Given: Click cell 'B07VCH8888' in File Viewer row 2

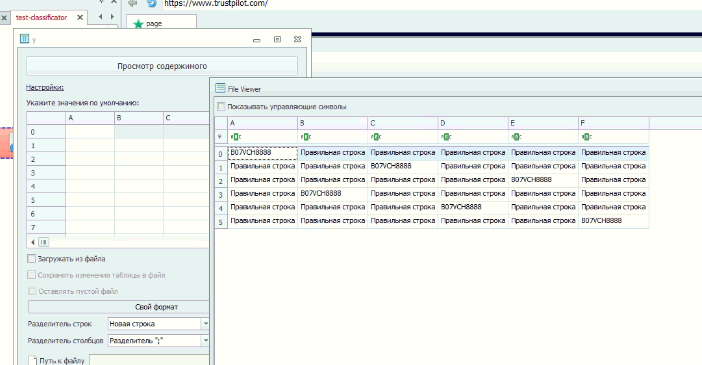Looking at the screenshot, I should tap(544, 180).
